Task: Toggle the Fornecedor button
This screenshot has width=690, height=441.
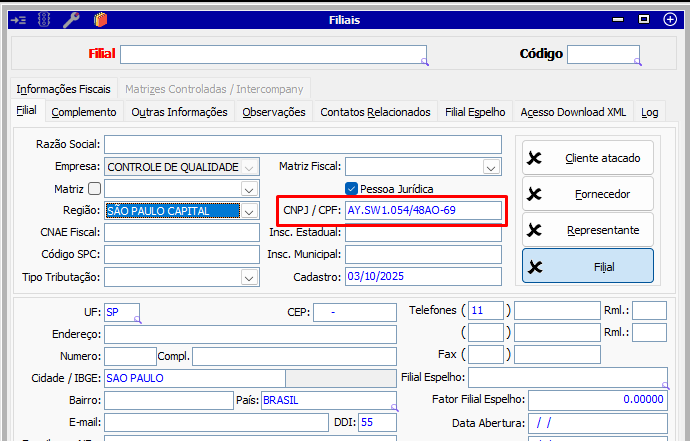Action: tap(588, 194)
